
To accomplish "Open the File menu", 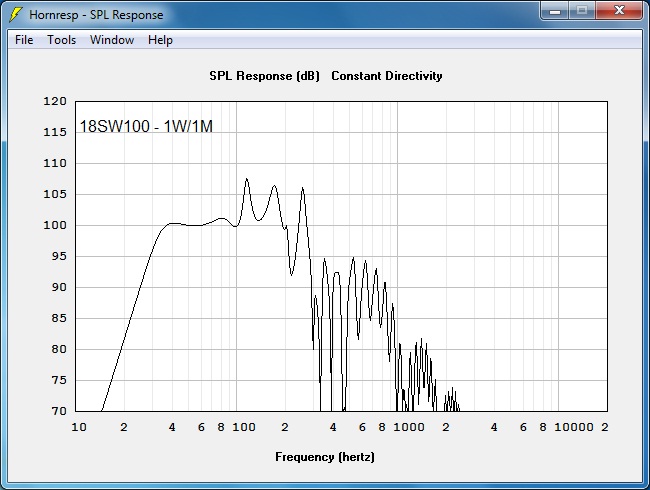I will point(24,40).
